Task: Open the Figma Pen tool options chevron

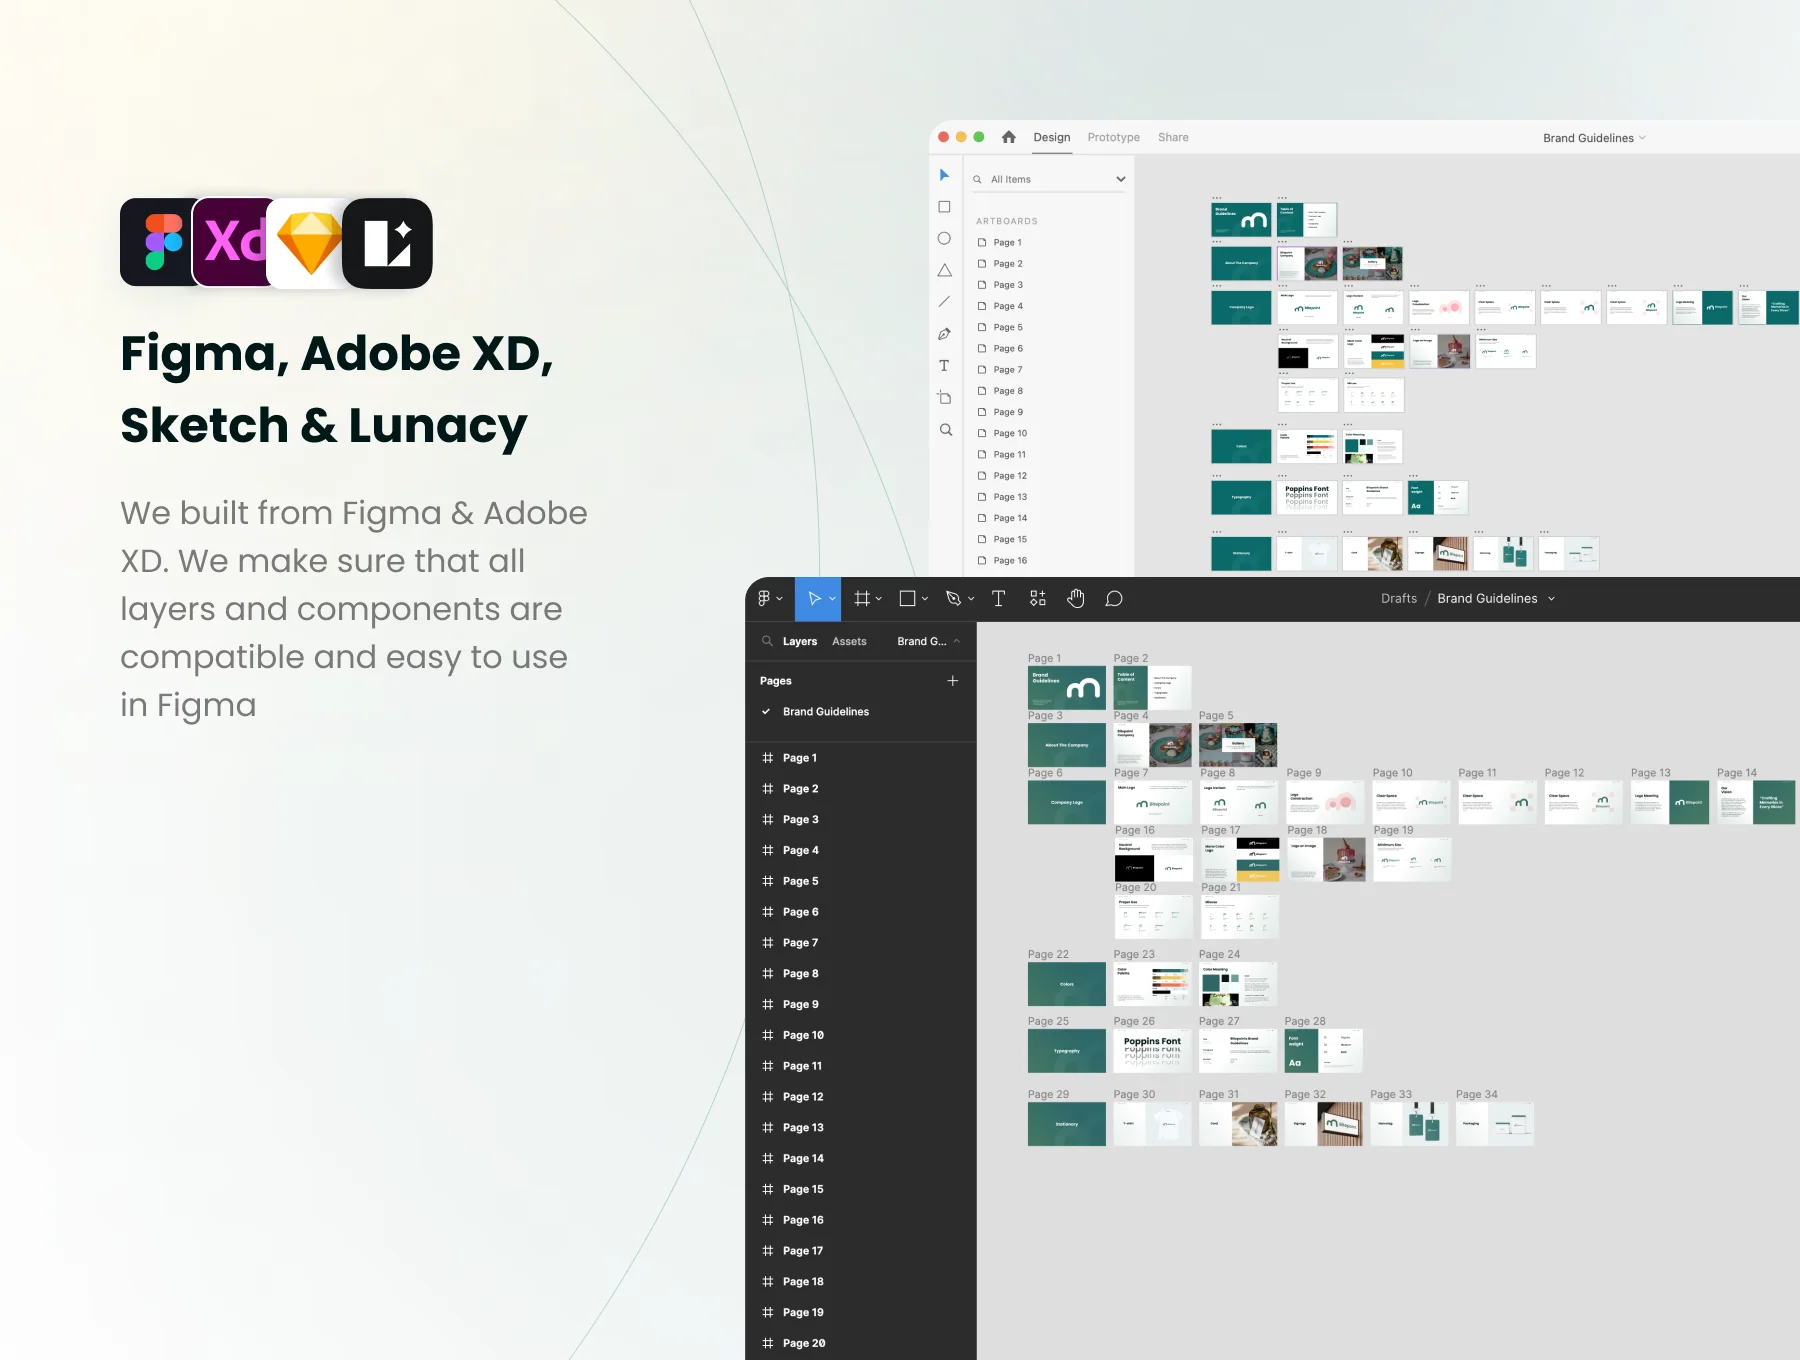Action: [971, 599]
